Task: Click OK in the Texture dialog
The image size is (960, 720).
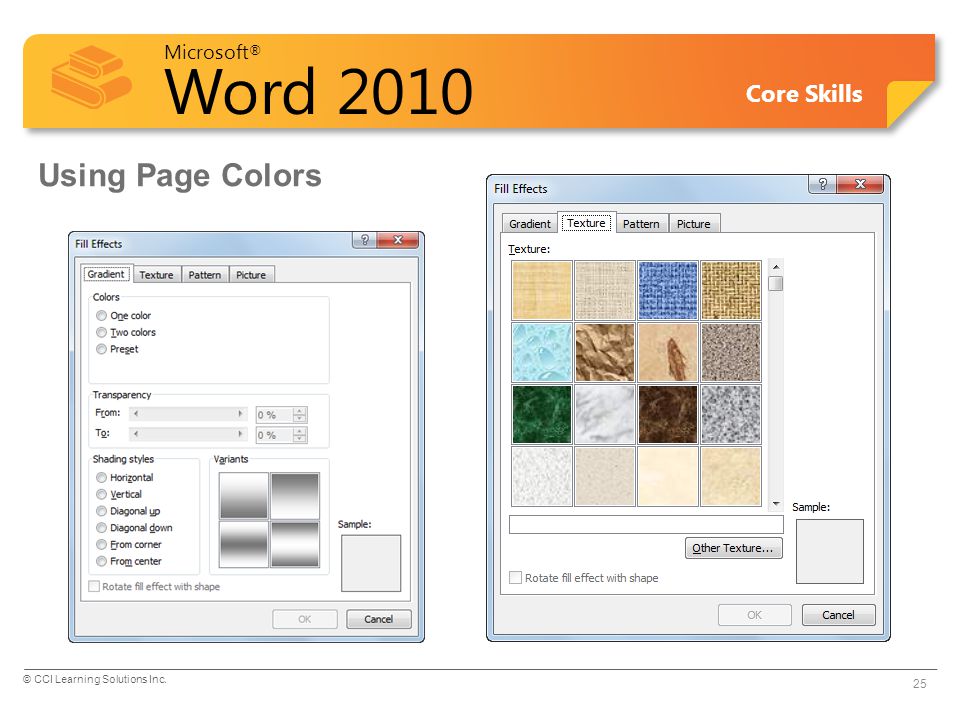Action: tap(754, 615)
